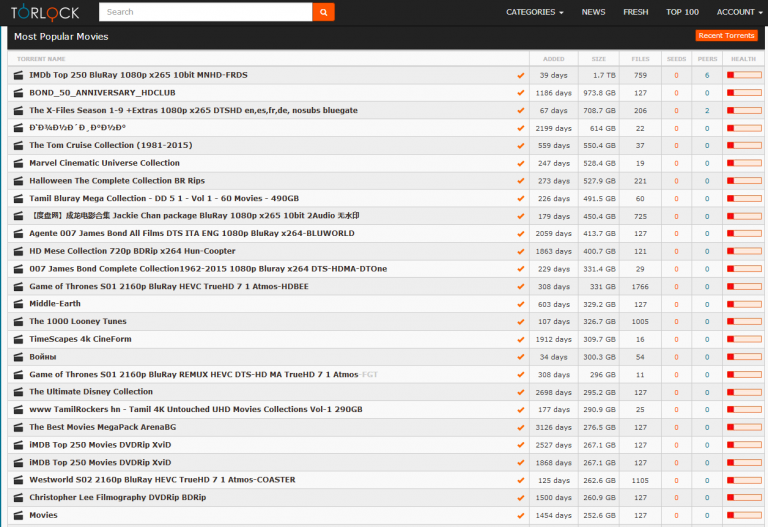Open BOND_50_ANNIVERSARY_HDCLUB torrent link
This screenshot has width=768, height=527.
pyautogui.click(x=102, y=93)
